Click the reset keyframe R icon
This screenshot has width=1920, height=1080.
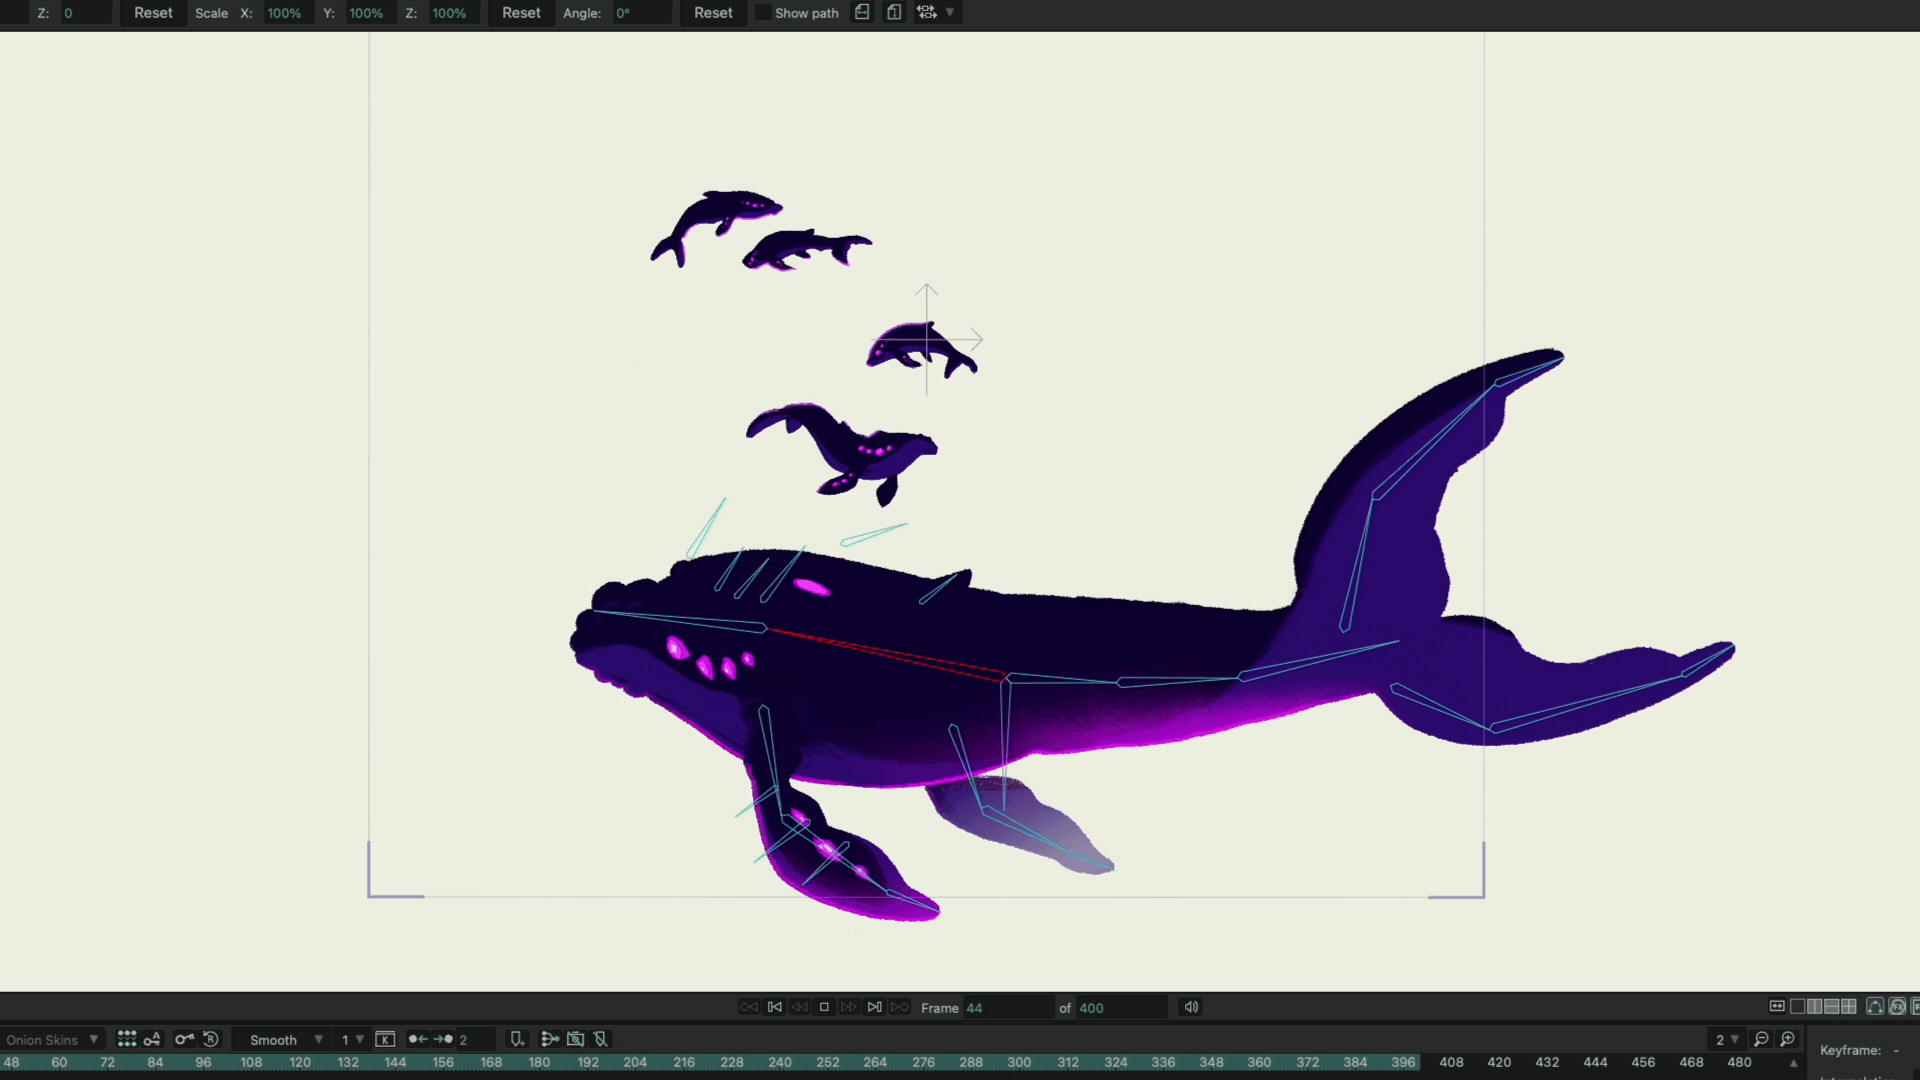(211, 1039)
